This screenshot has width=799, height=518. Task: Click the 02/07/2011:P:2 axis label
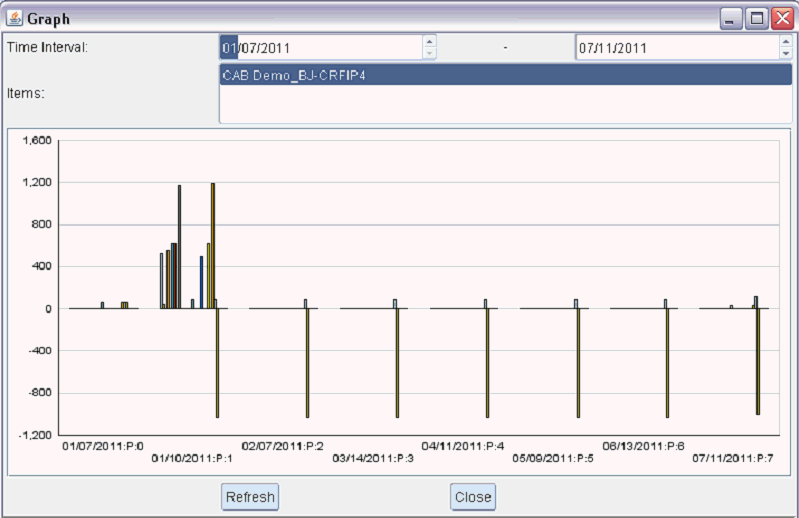point(282,446)
